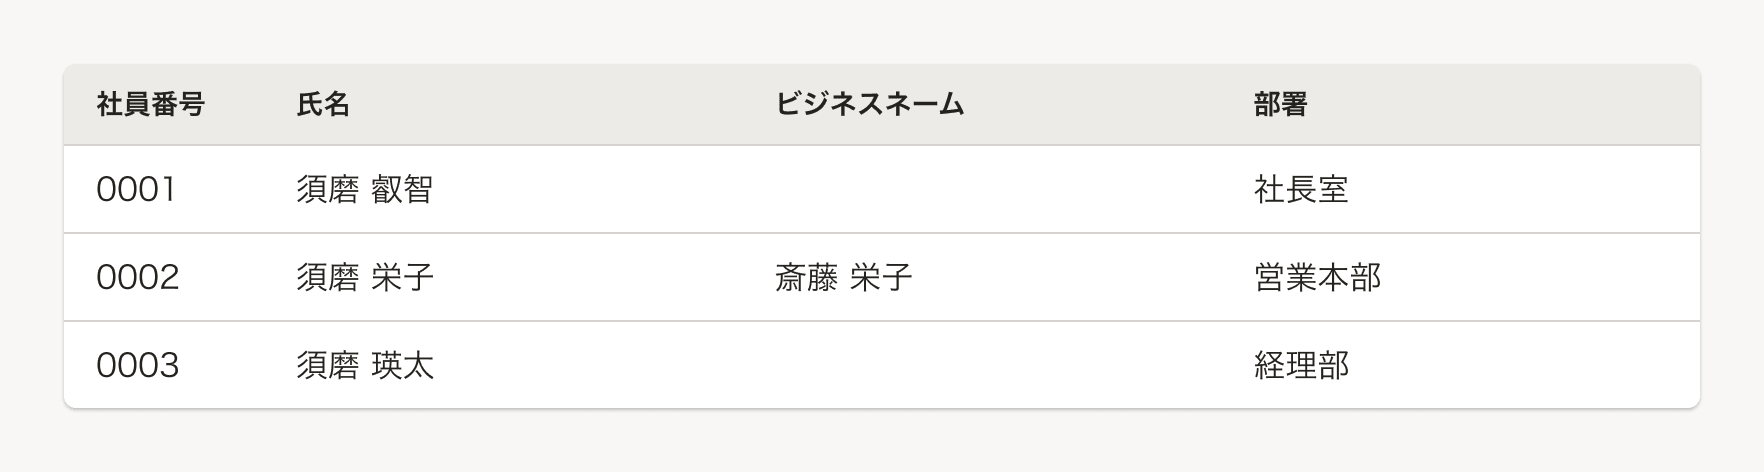The width and height of the screenshot is (1764, 472).
Task: Click surname 須磨 in row 0001
Action: point(327,189)
